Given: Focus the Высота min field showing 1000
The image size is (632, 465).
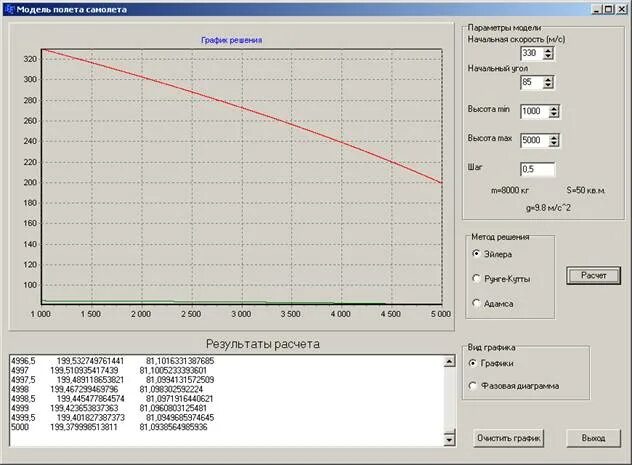Looking at the screenshot, I should click(x=534, y=111).
